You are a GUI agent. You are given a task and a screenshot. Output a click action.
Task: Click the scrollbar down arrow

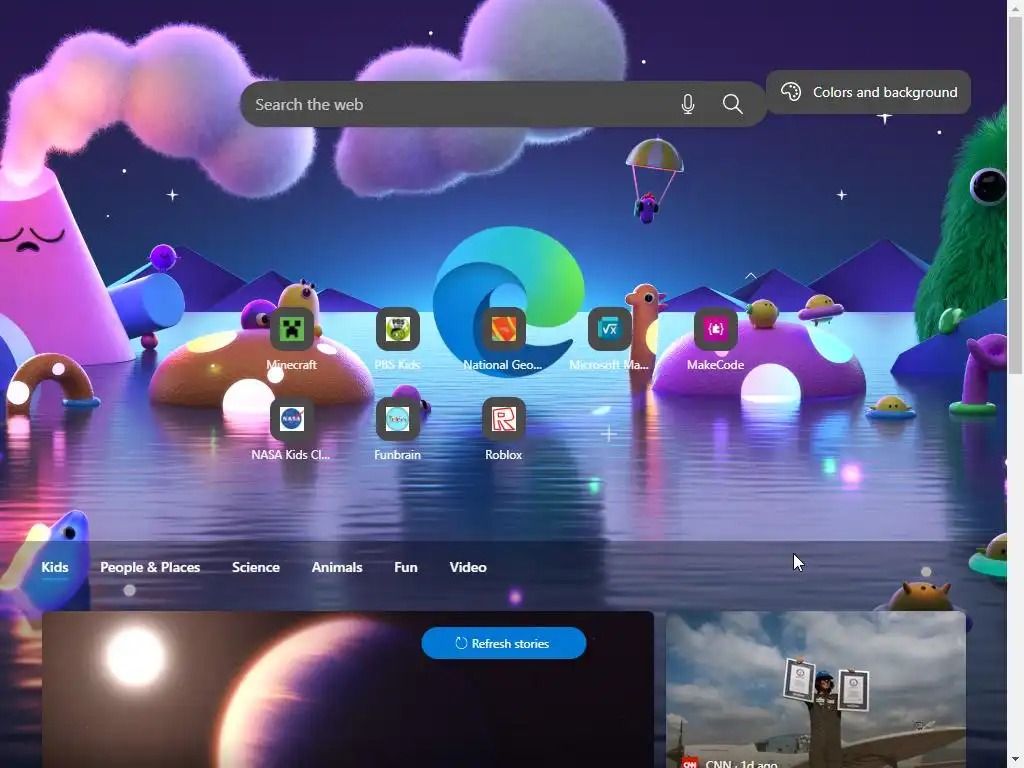pos(1016,761)
